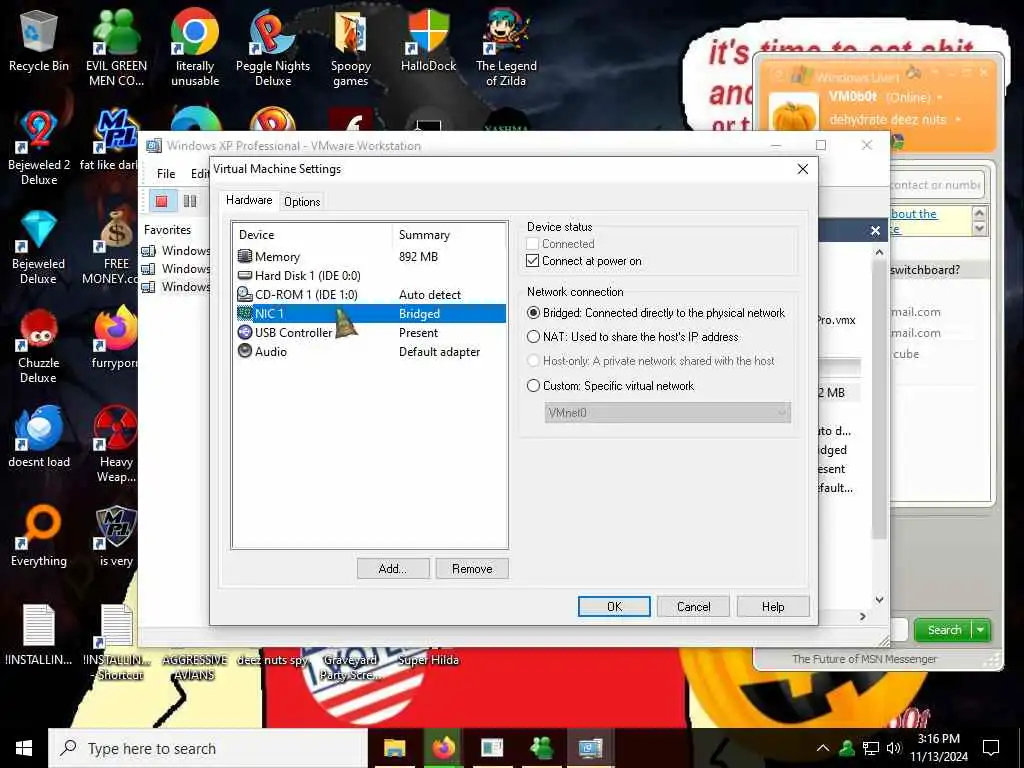Select CD-ROM 1 (IDE 1:0) device
The height and width of the screenshot is (768, 1024).
[x=370, y=295]
